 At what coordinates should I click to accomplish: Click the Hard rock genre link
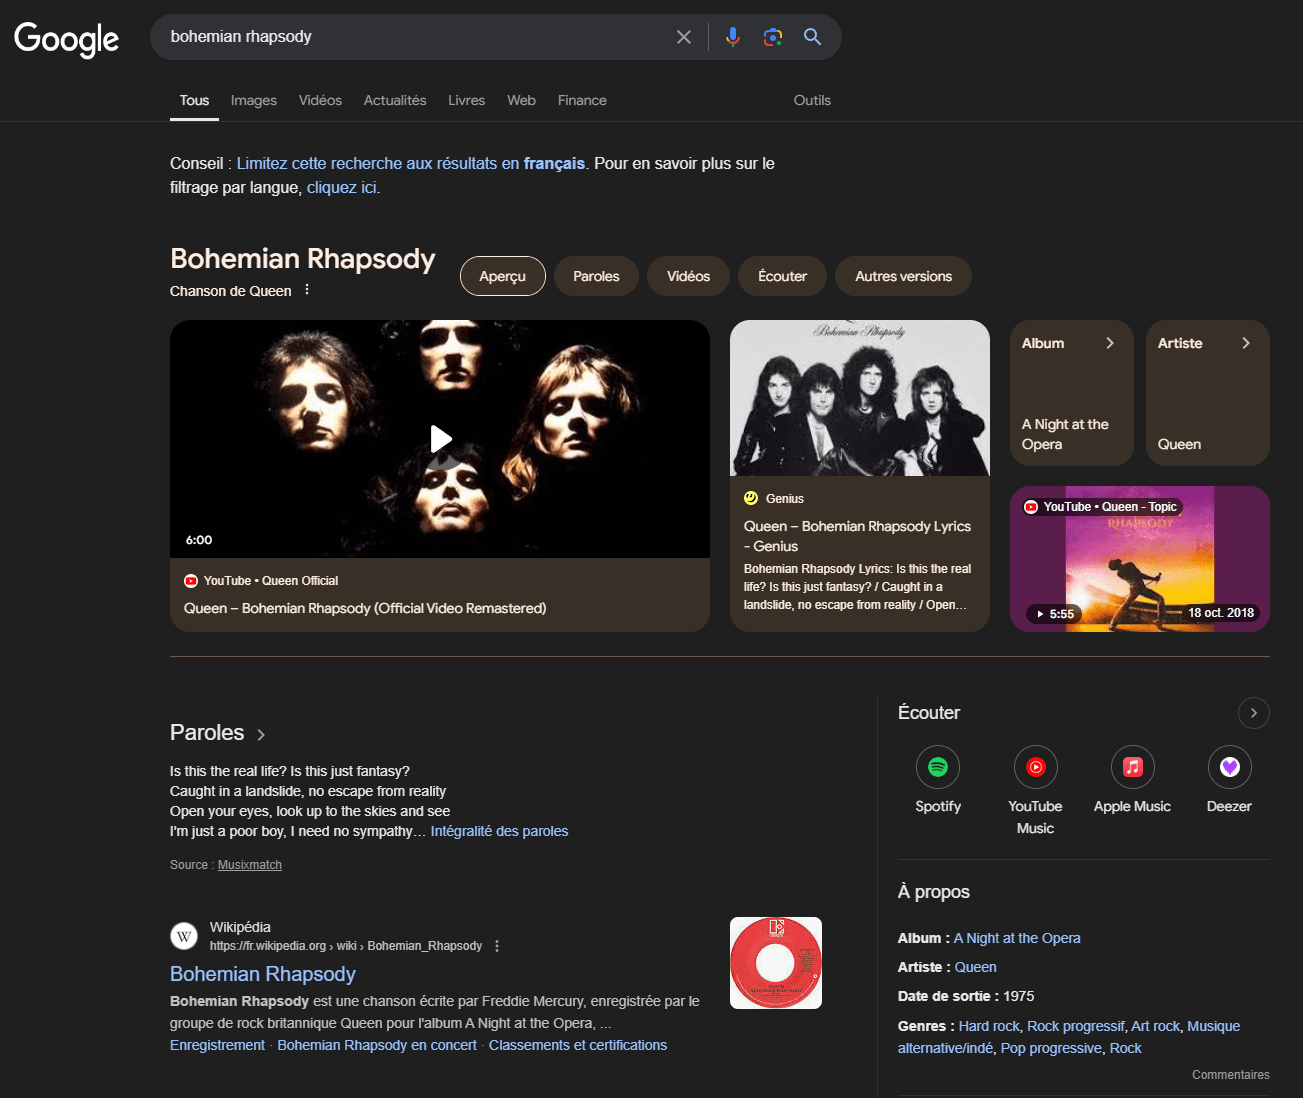(x=989, y=1026)
